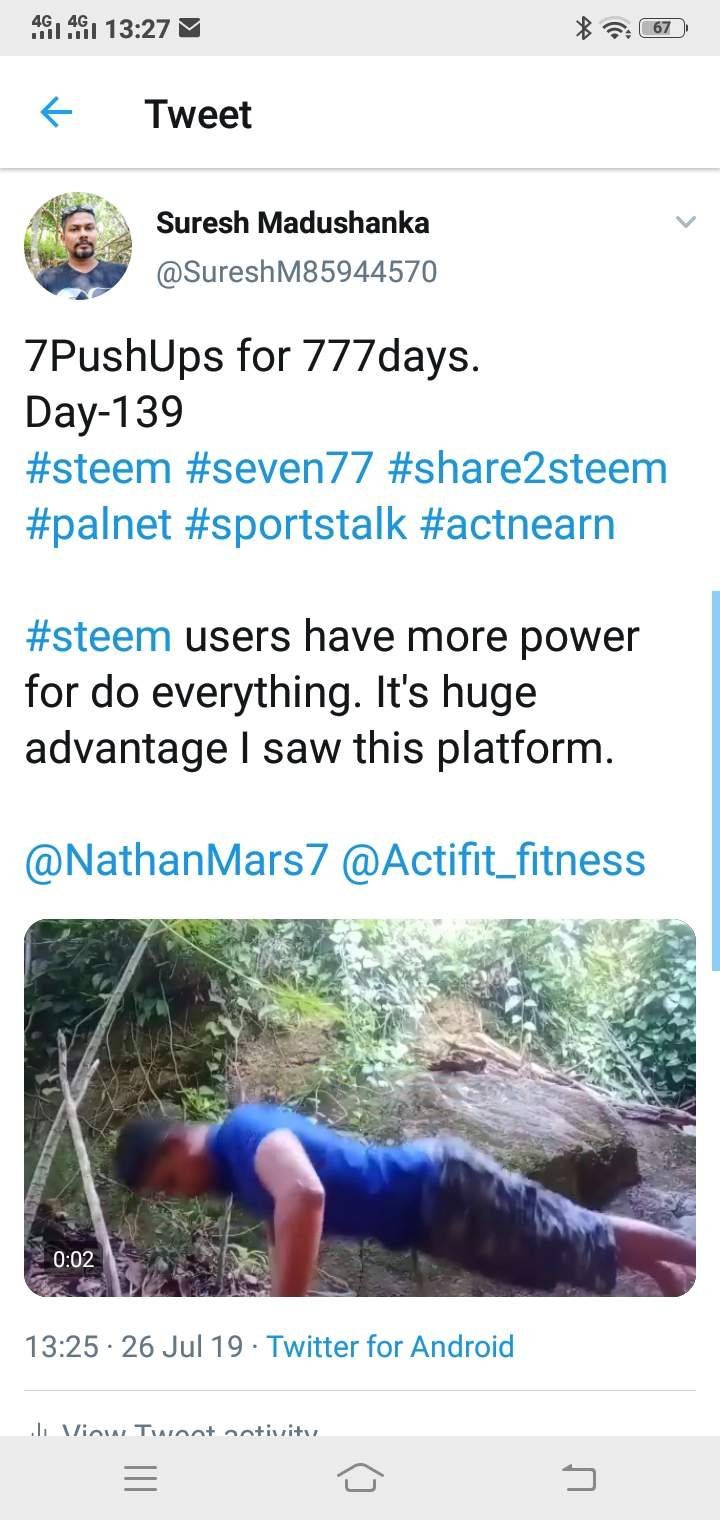The width and height of the screenshot is (720, 1520).
Task: Tap the Twitter for Android source link
Action: [390, 1346]
